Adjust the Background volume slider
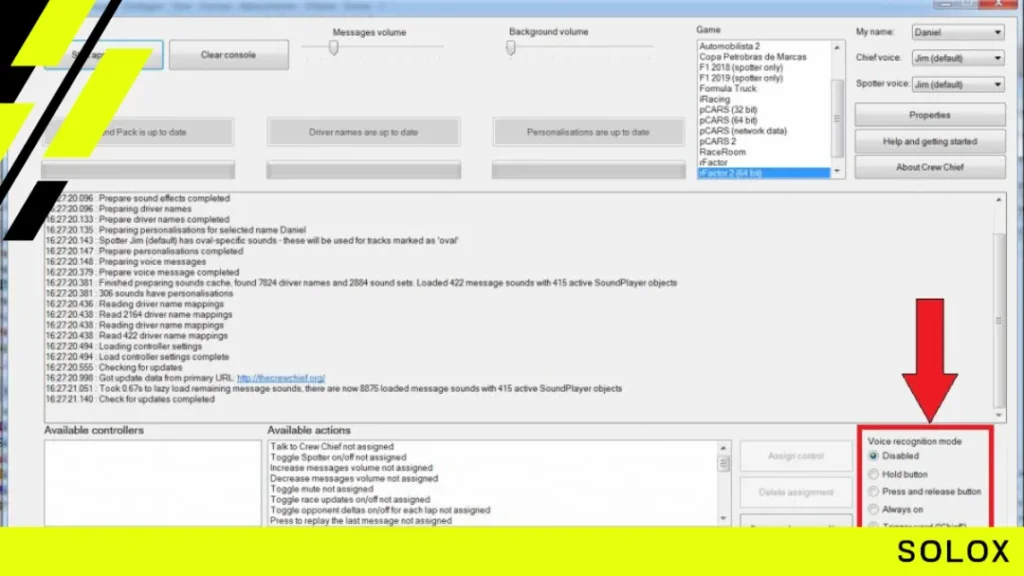The height and width of the screenshot is (576, 1024). pyautogui.click(x=511, y=48)
